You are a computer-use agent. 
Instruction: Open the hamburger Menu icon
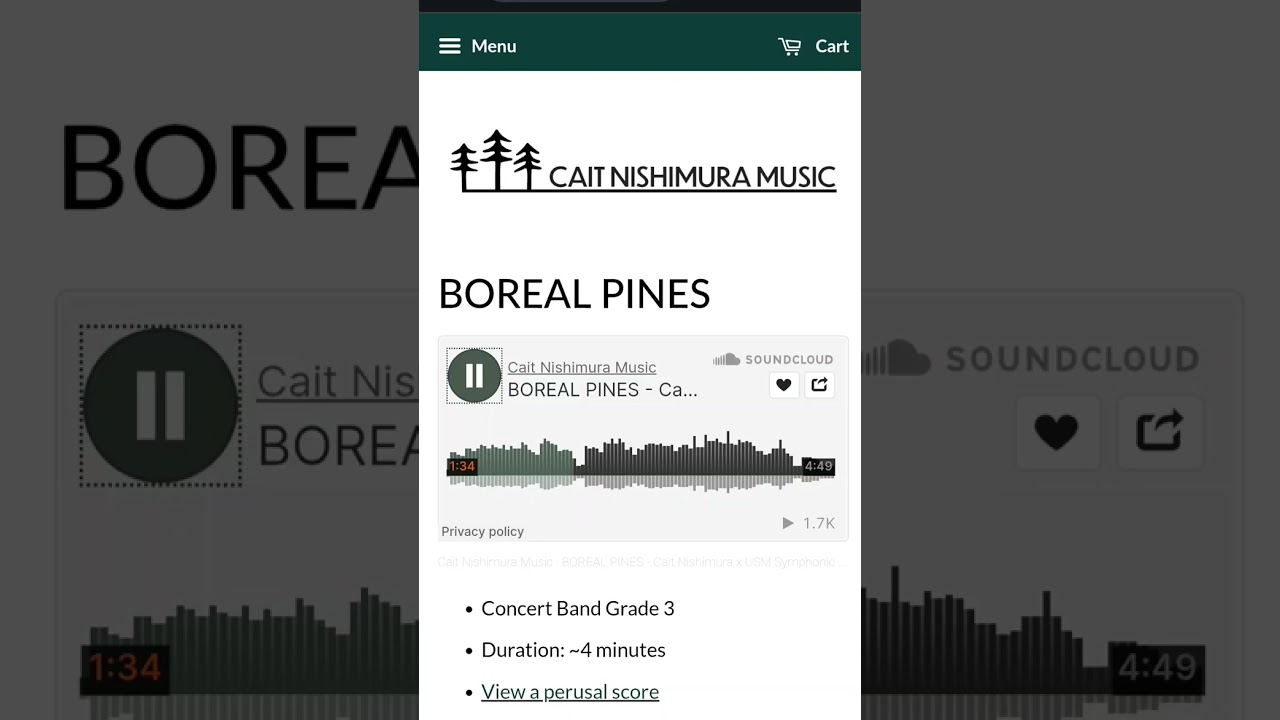[450, 46]
